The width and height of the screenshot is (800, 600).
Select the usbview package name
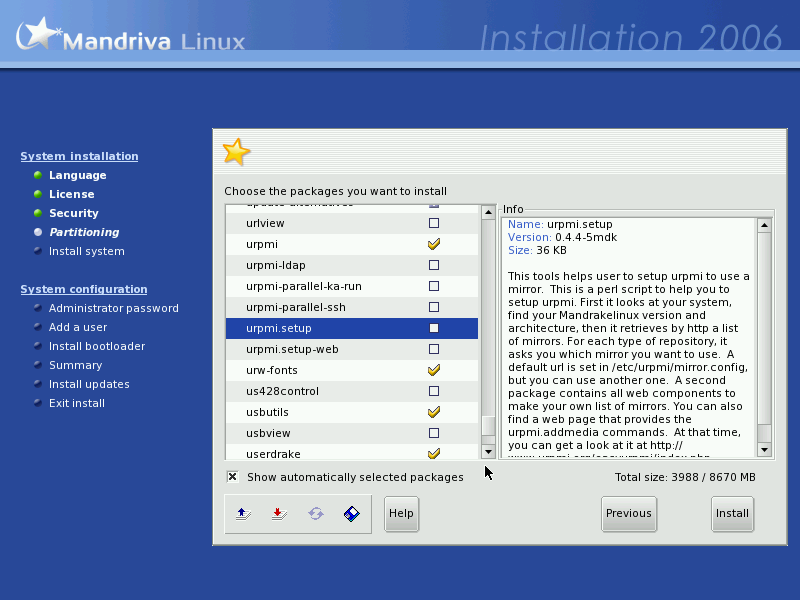(x=268, y=433)
